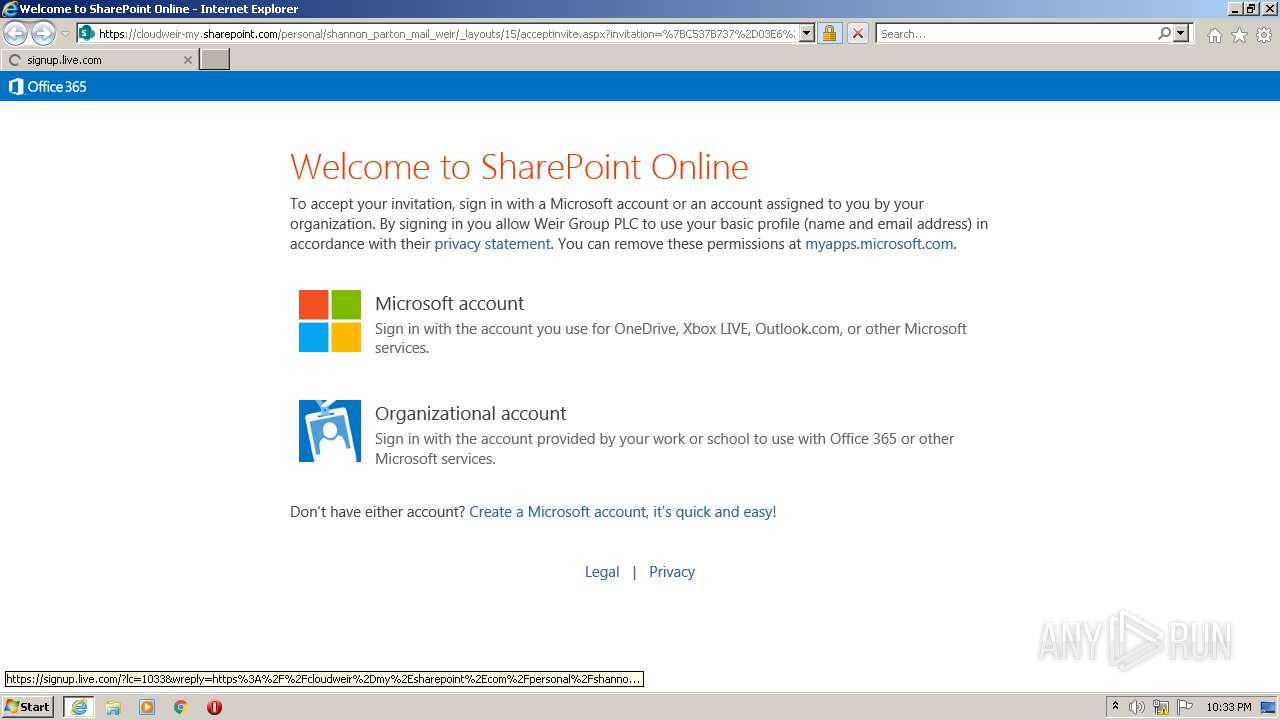Open the recent pages dropdown arrow
This screenshot has height=720, width=1280.
click(x=65, y=34)
